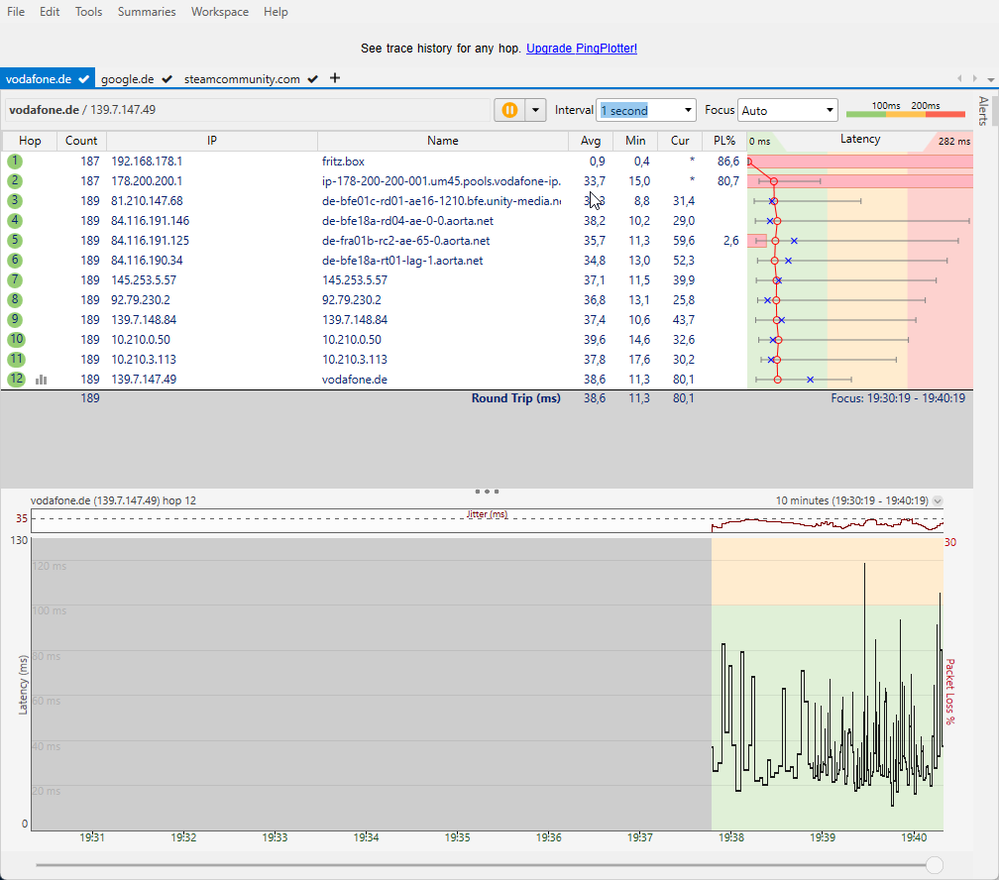Select IP cell 10.210.3.113

[x=143, y=359]
